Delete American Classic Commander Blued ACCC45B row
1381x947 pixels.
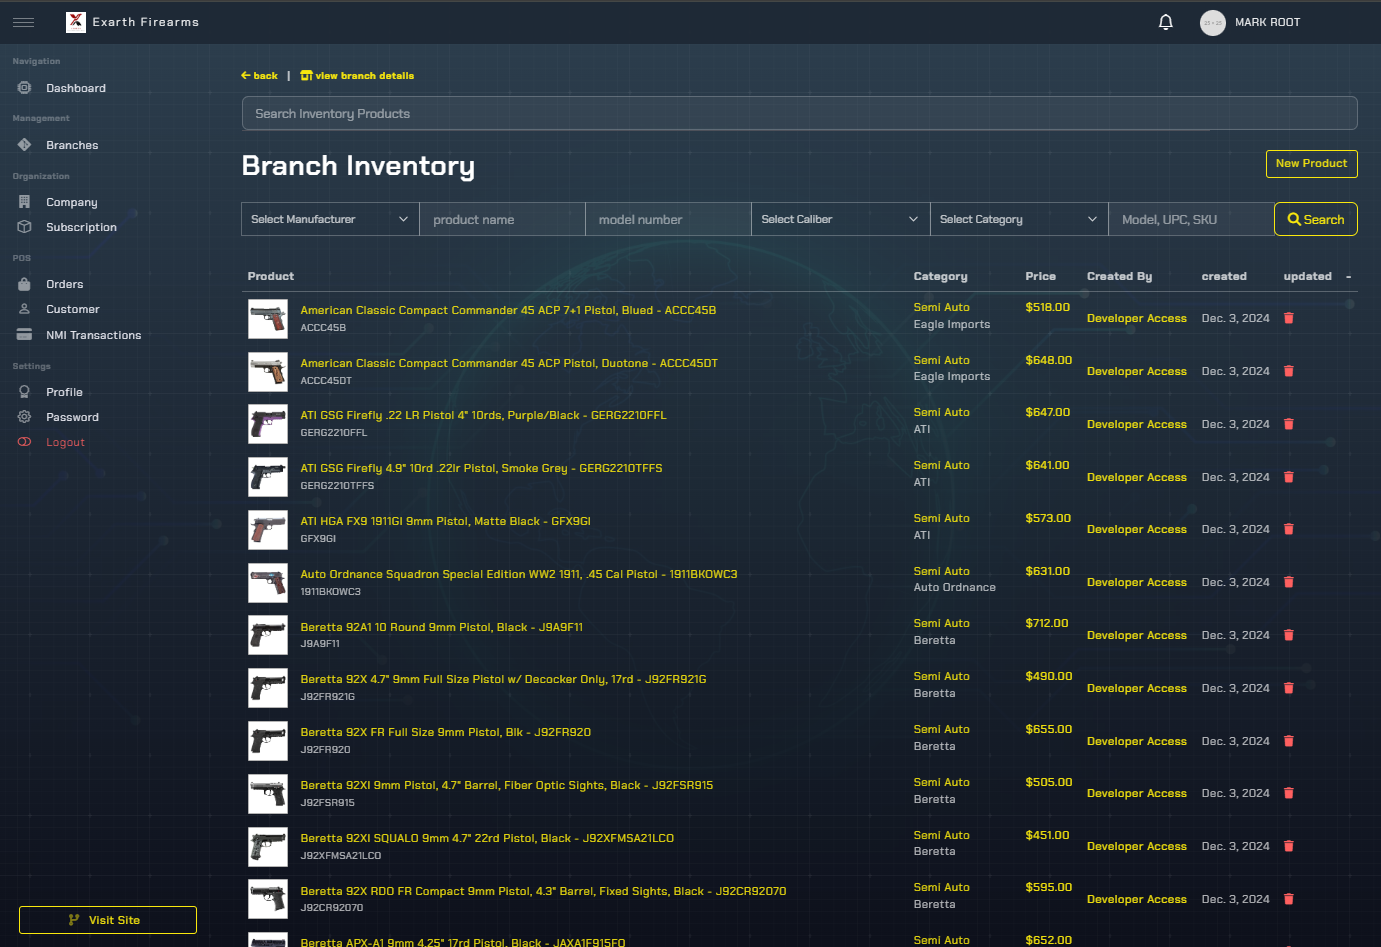tap(1289, 318)
